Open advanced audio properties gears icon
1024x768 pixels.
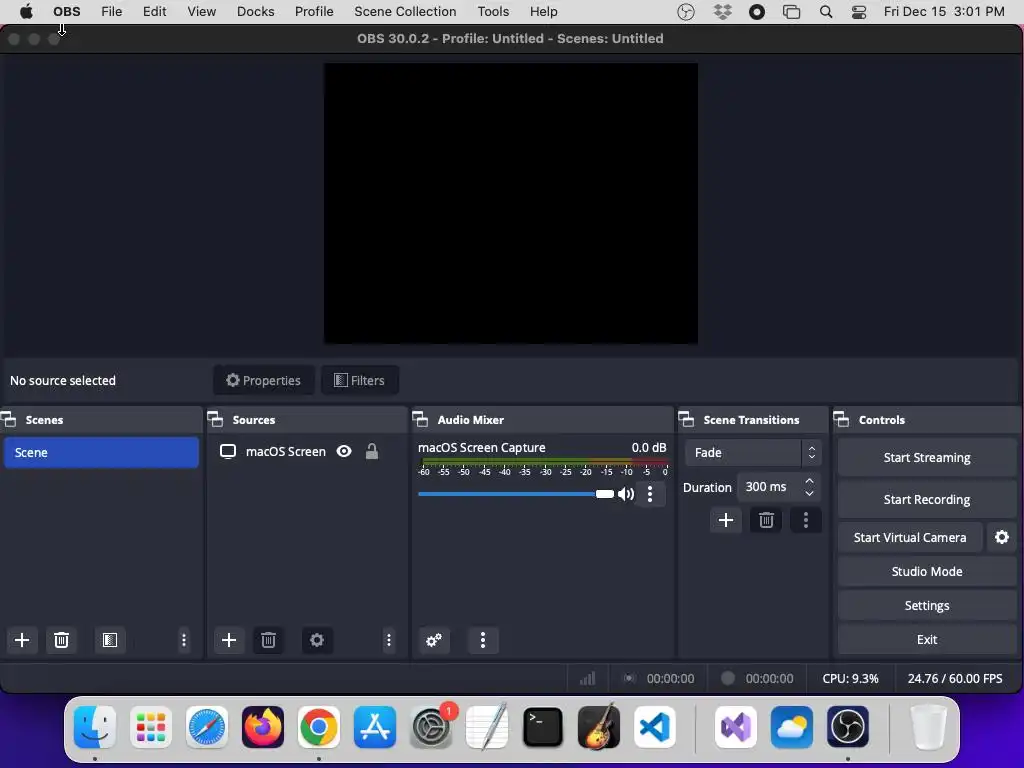tap(434, 640)
